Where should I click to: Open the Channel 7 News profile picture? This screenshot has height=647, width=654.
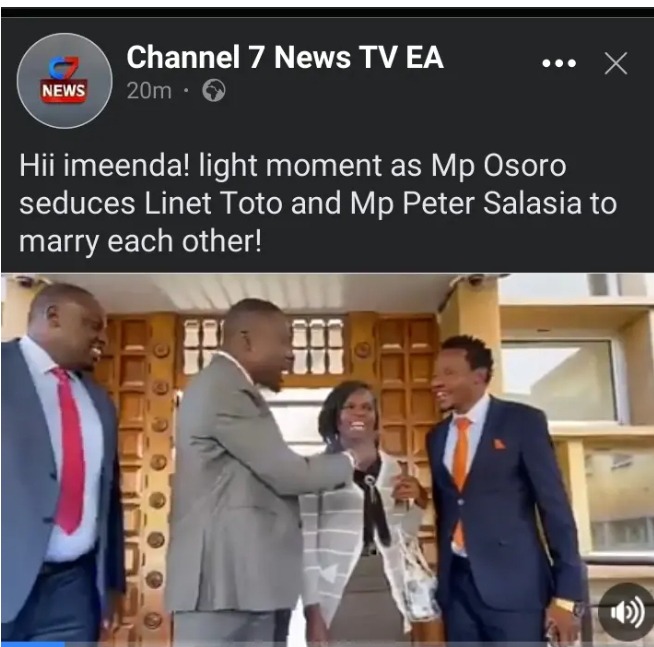coord(64,81)
